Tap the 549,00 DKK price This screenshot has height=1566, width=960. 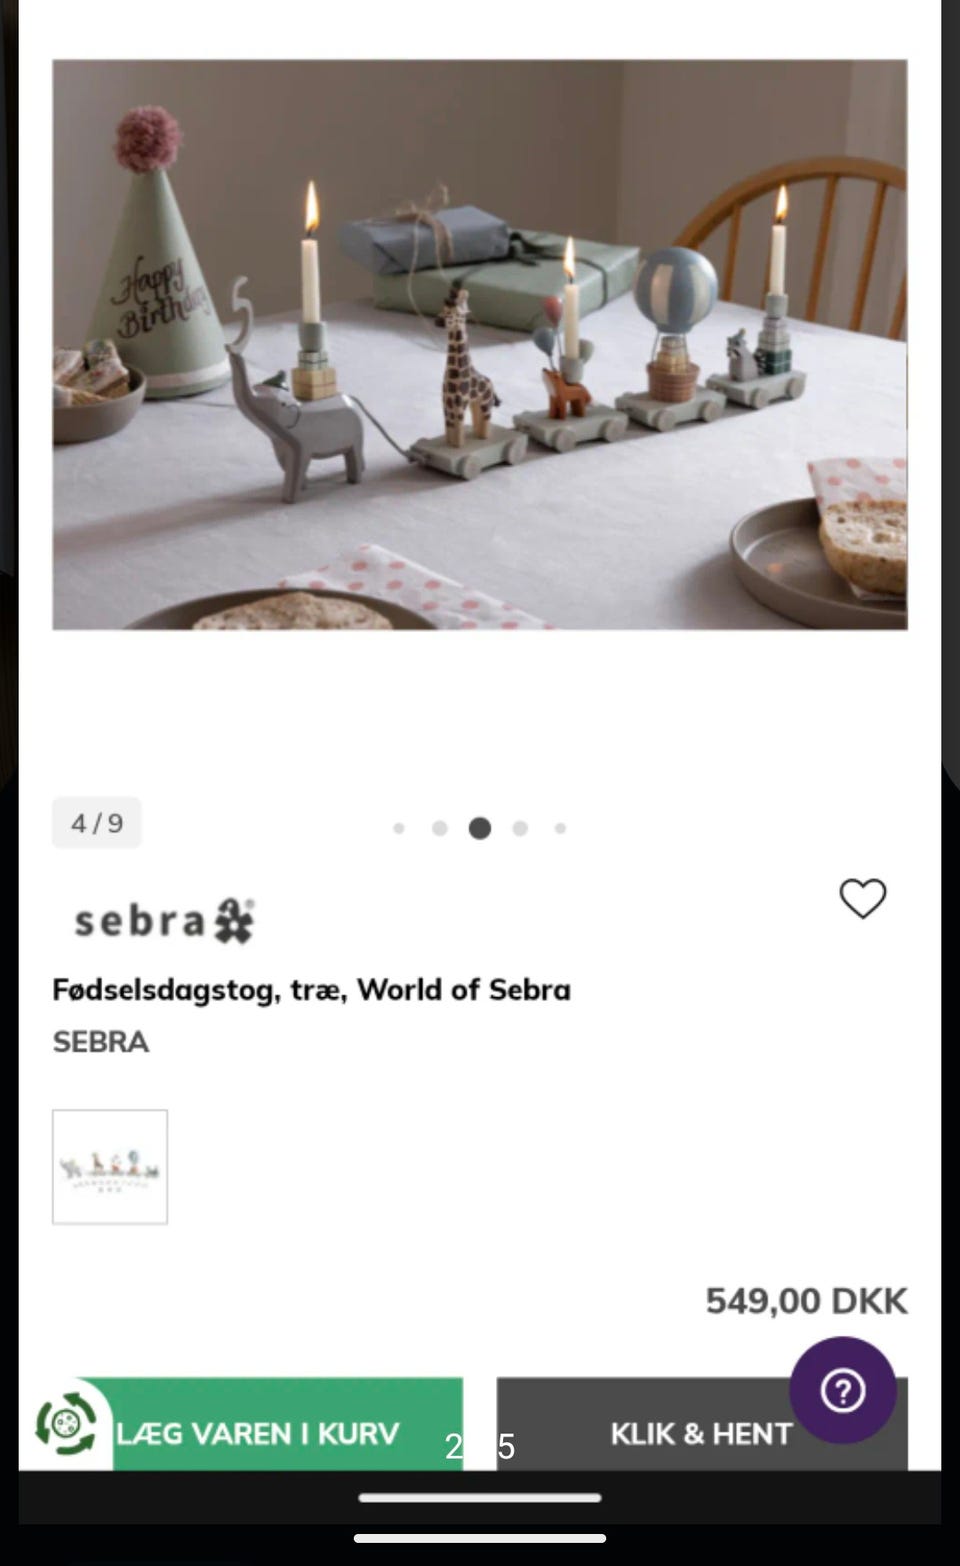pyautogui.click(x=806, y=1301)
